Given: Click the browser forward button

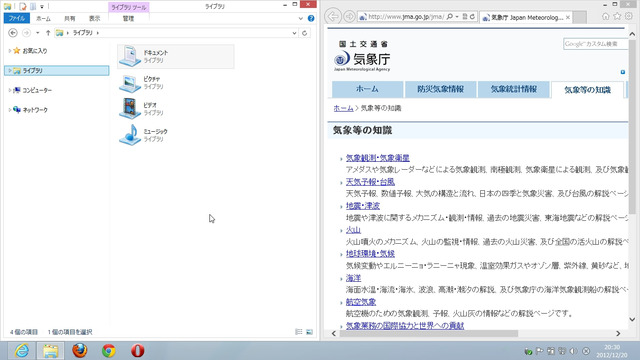Looking at the screenshot, I should click(x=349, y=17).
